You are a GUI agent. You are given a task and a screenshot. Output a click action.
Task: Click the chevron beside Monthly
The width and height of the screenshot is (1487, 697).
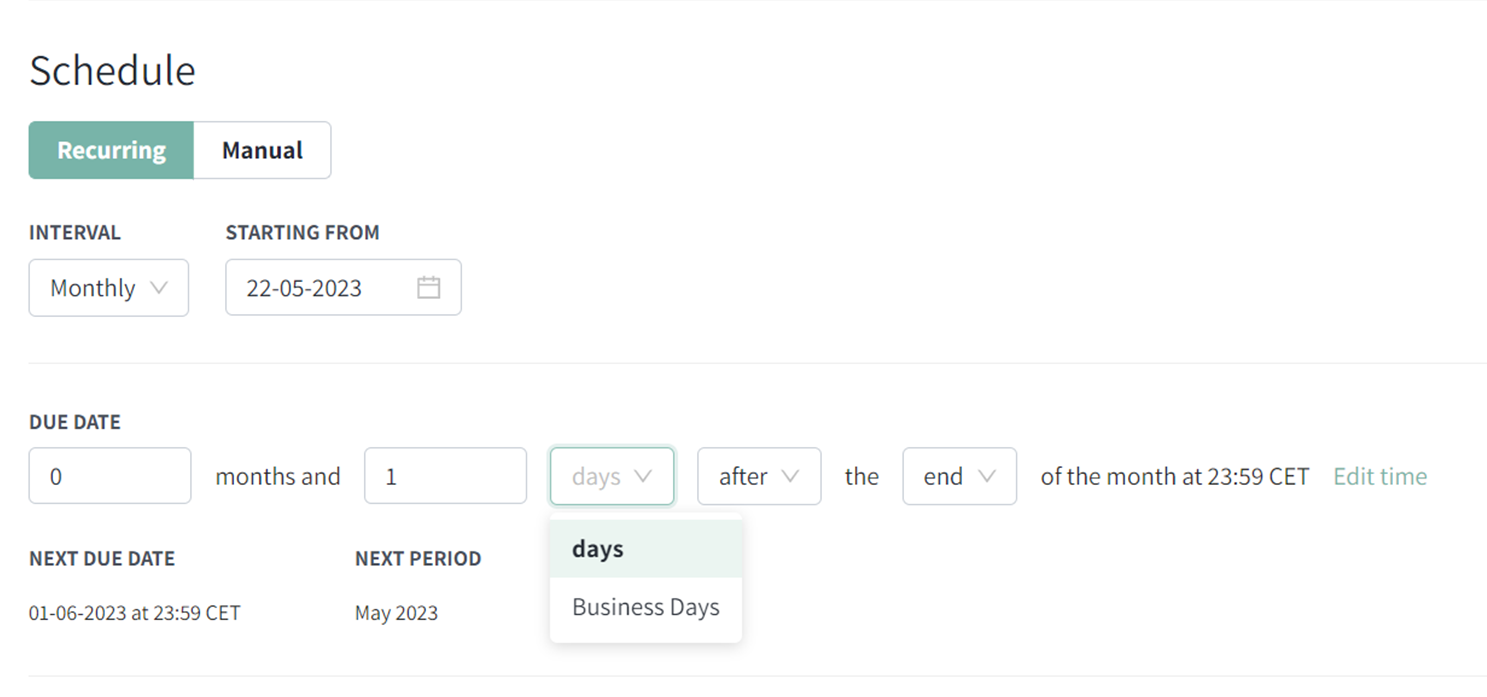pos(158,287)
